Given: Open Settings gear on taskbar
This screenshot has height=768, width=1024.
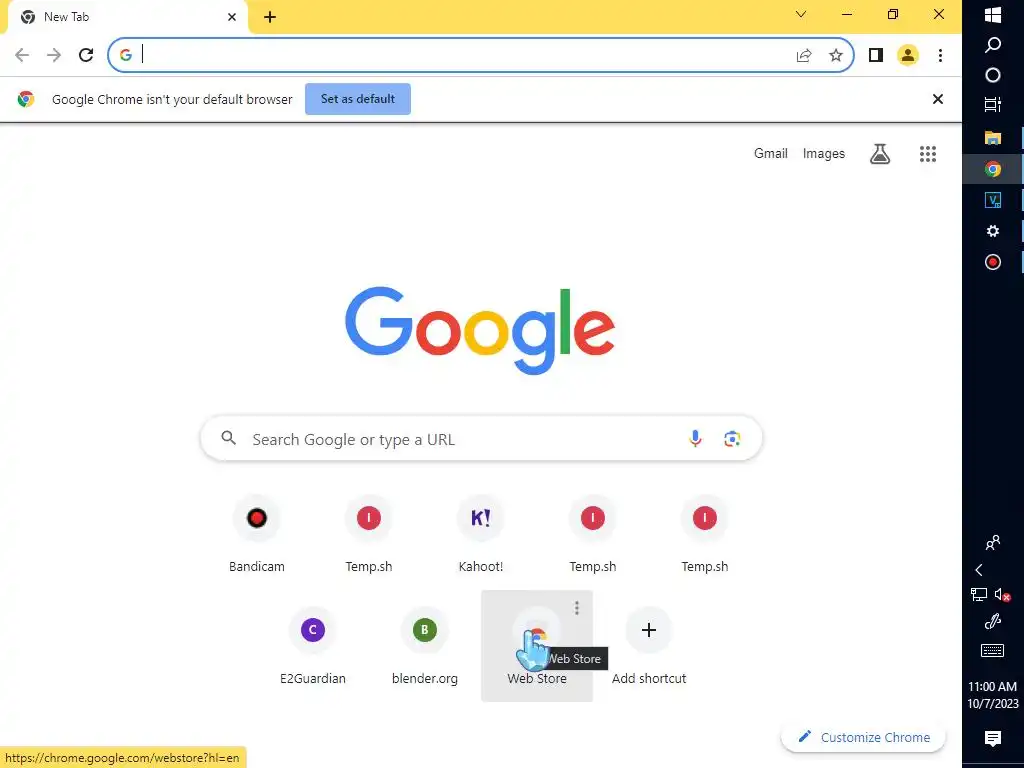Looking at the screenshot, I should [x=993, y=231].
